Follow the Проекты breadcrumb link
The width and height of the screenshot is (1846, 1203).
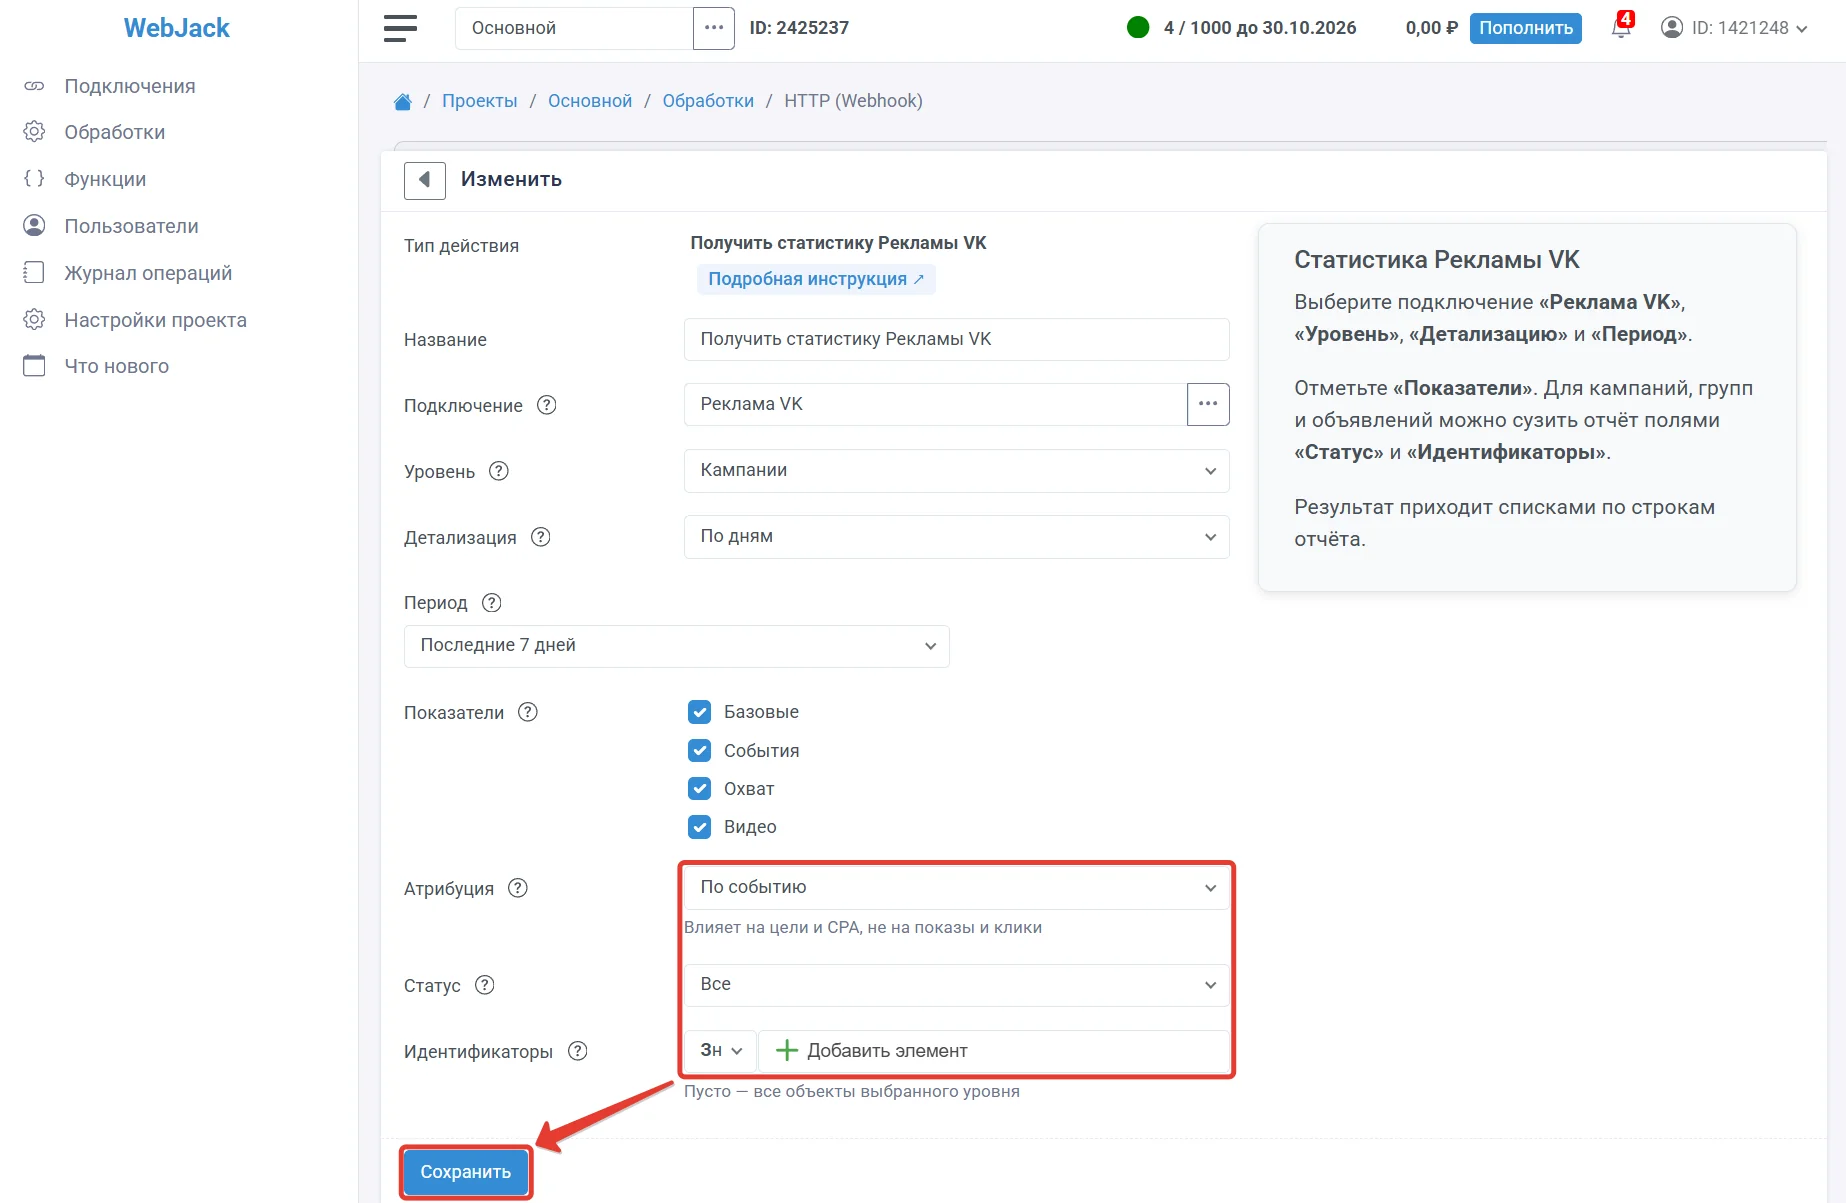coord(480,101)
